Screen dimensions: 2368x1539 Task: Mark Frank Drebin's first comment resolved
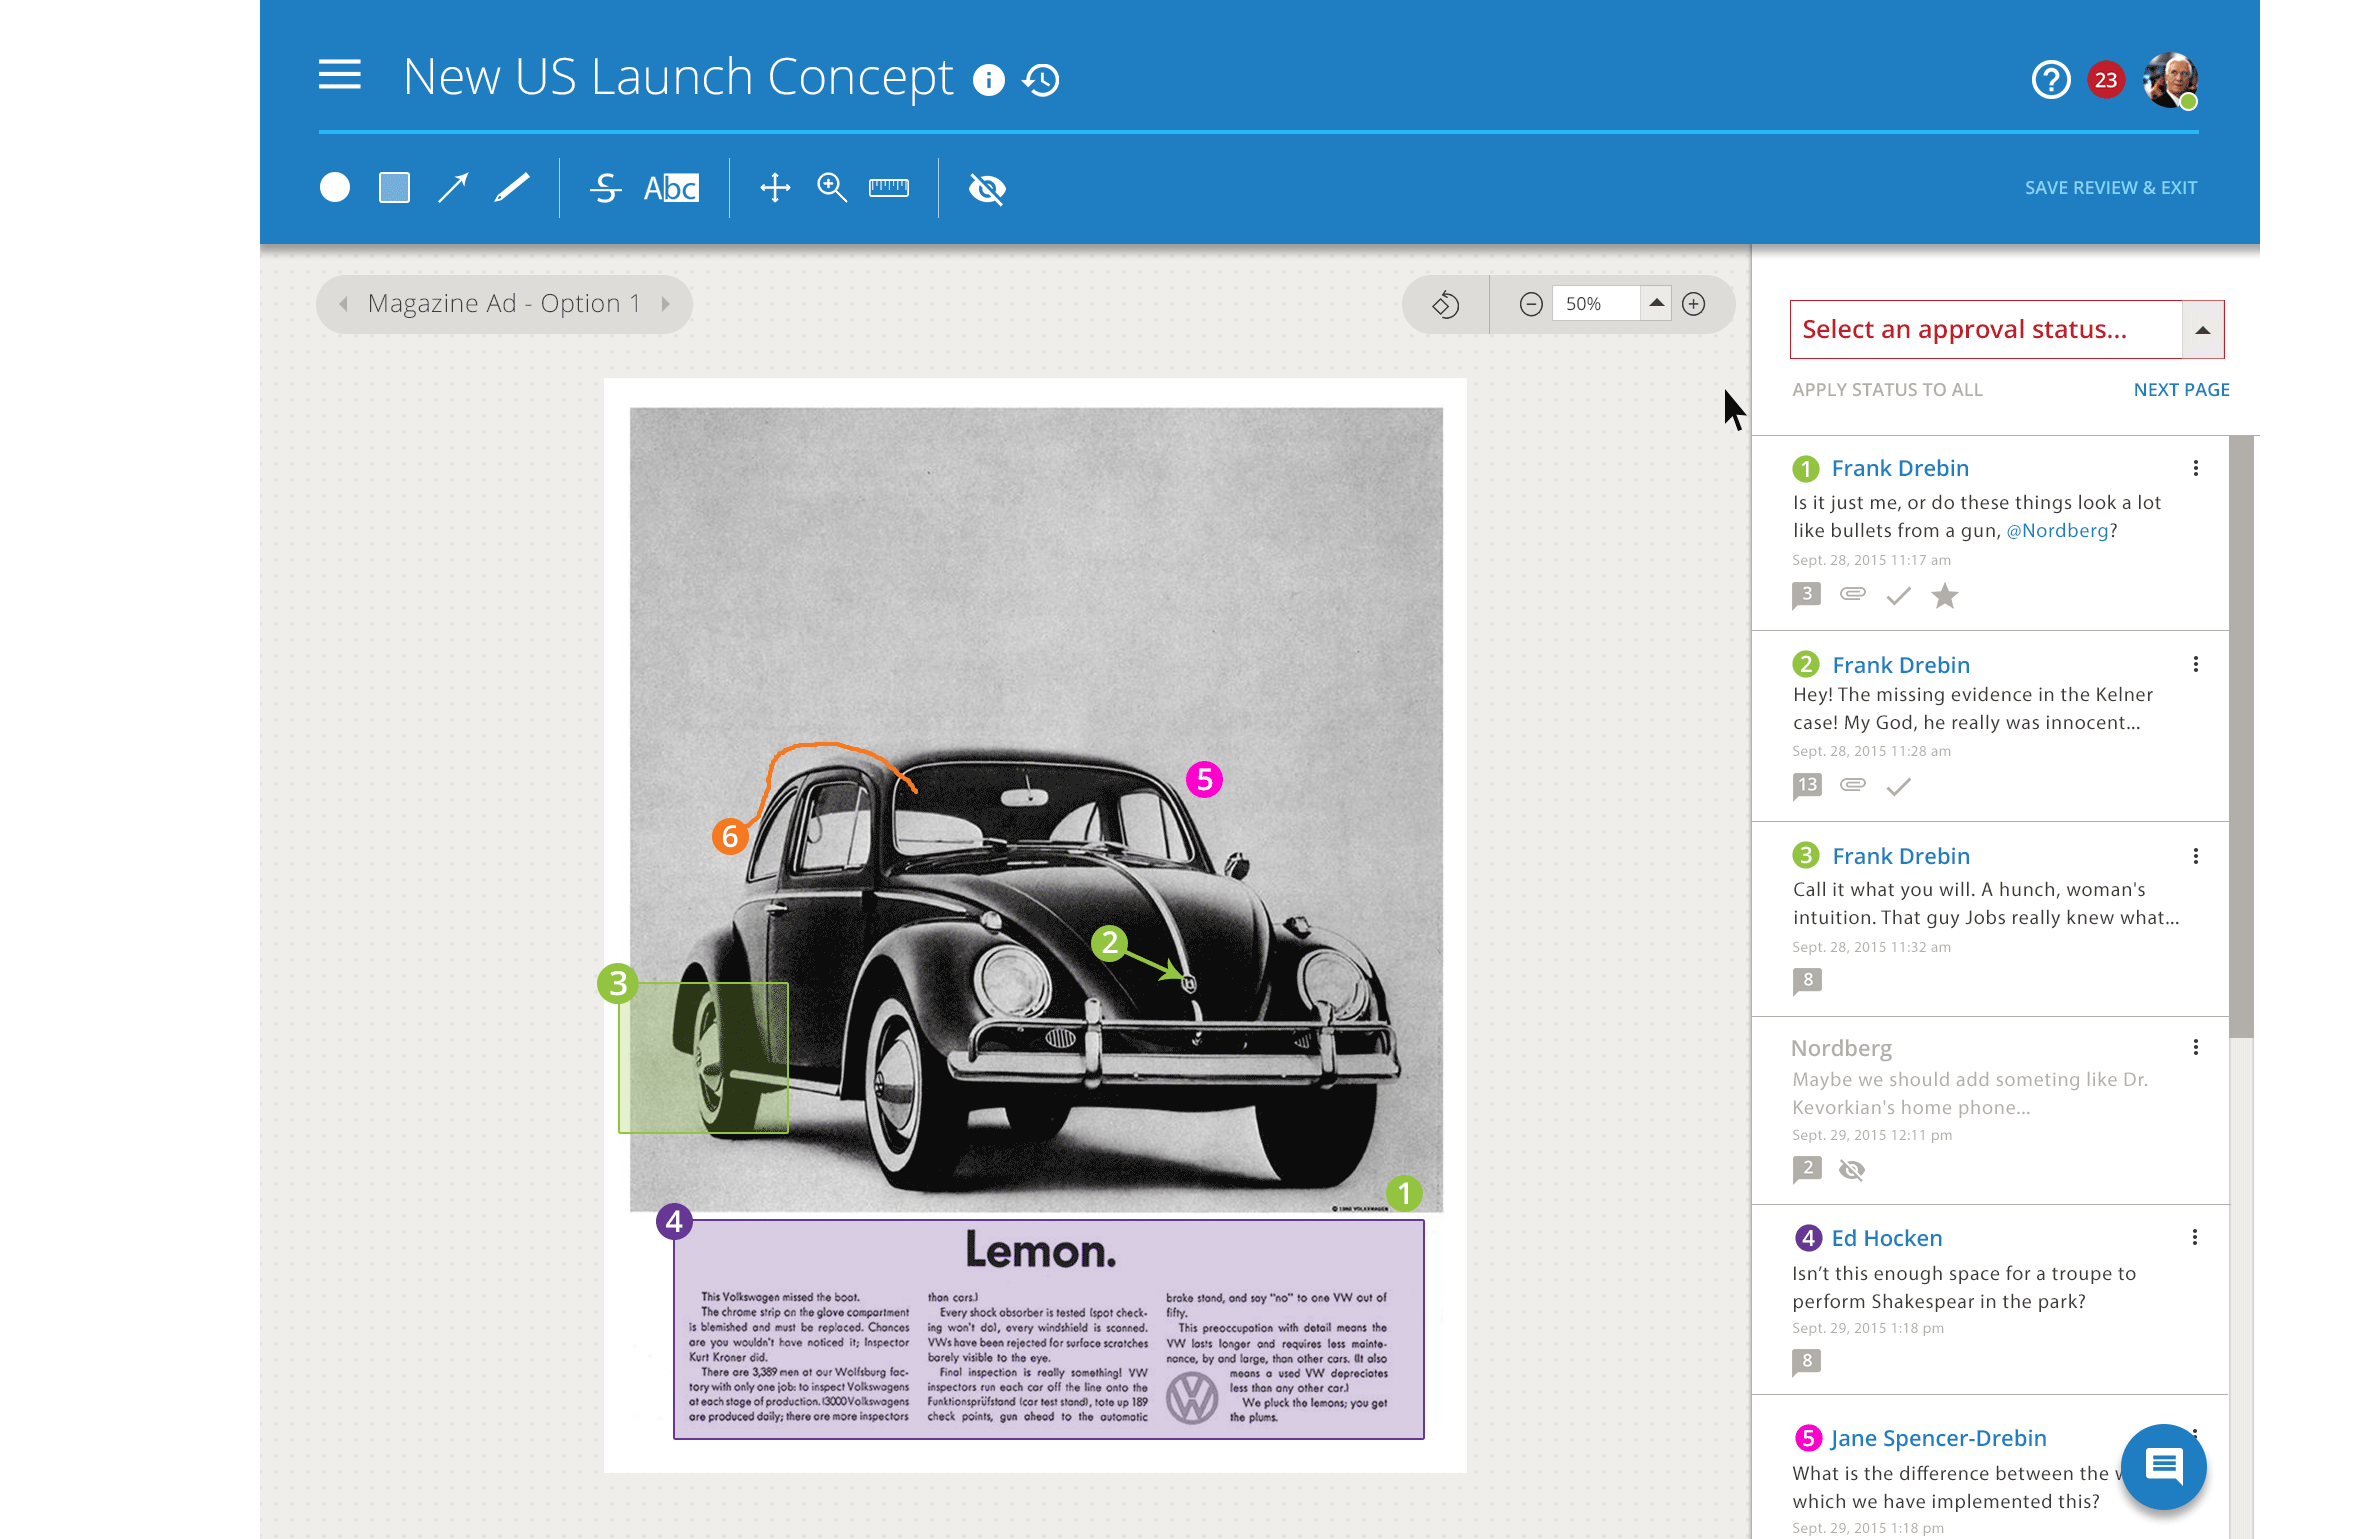[1898, 597]
